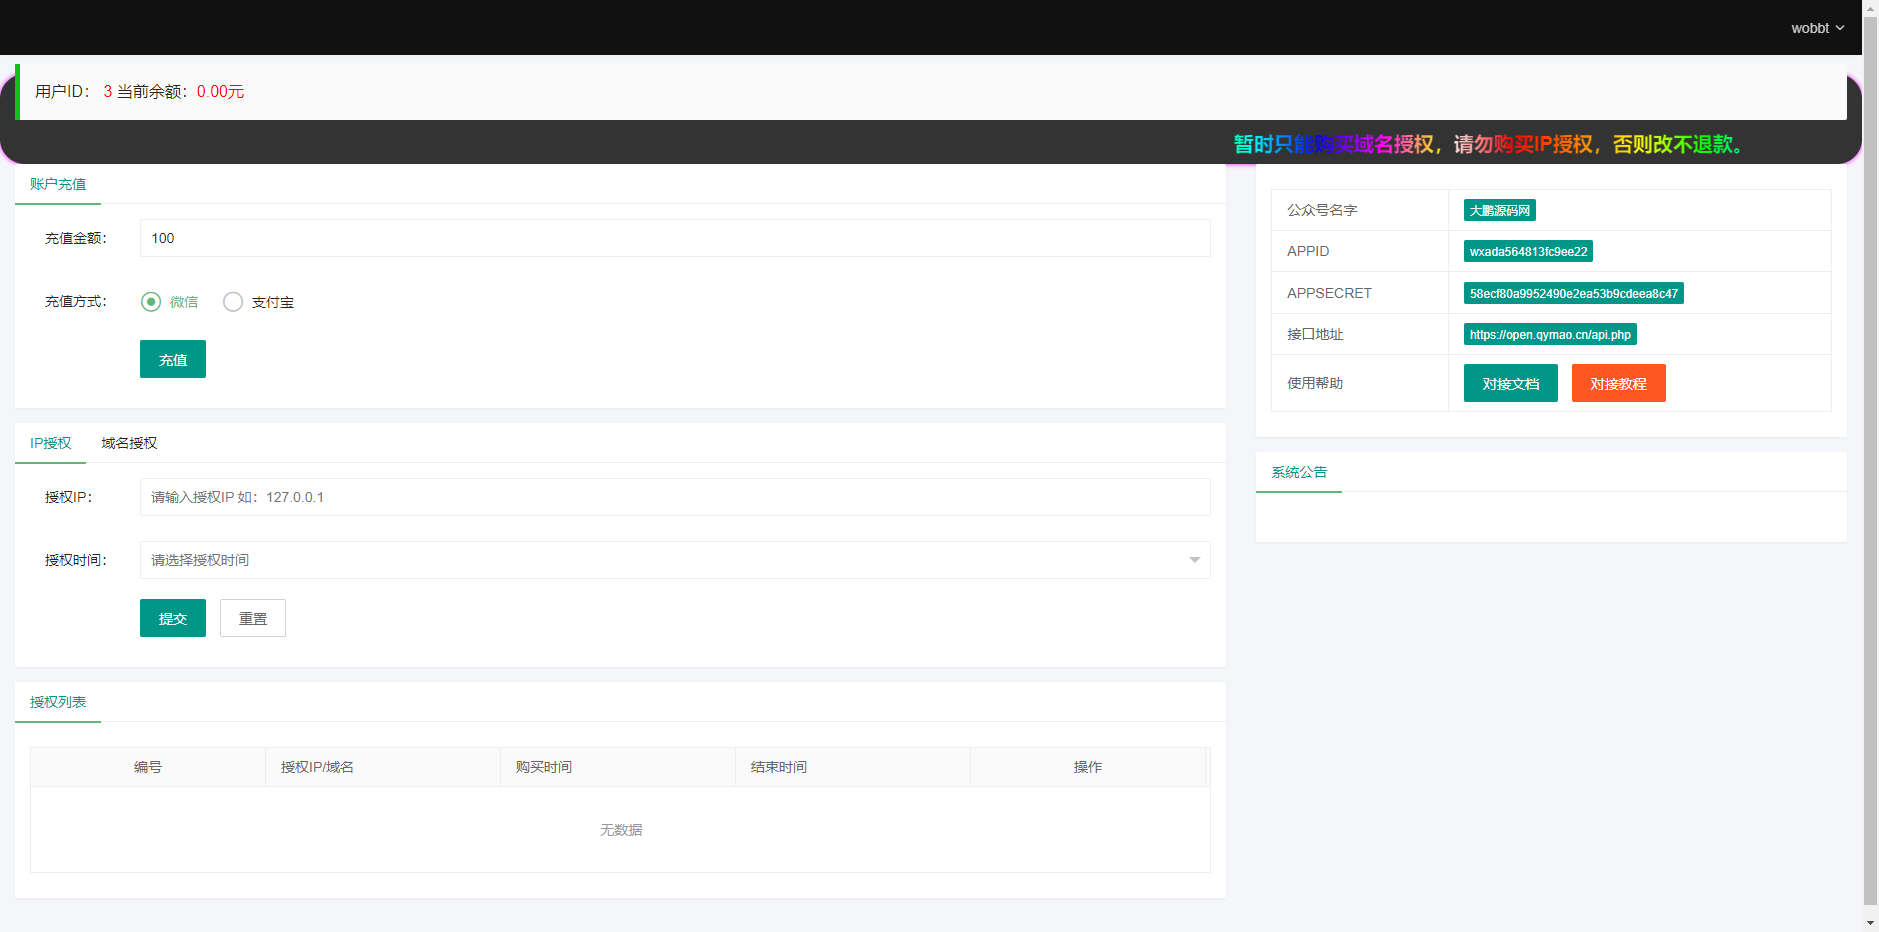This screenshot has height=932, width=1879.
Task: Select the 微信 radio button
Action: point(151,302)
